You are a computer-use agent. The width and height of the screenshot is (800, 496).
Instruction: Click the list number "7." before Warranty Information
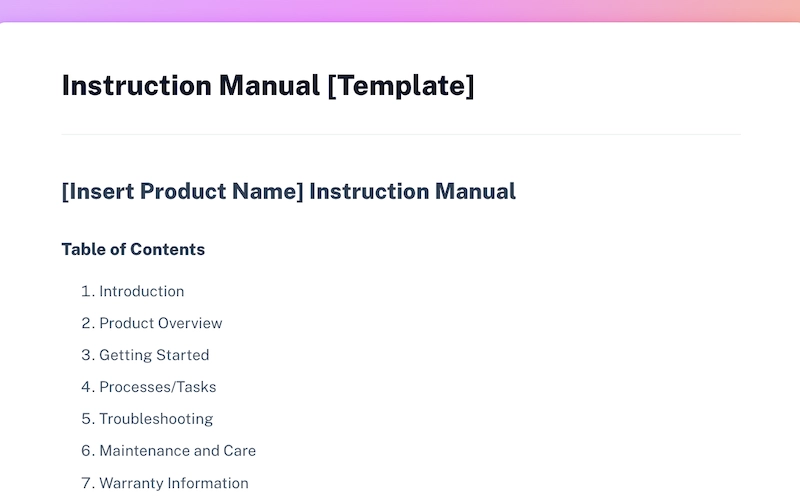[86, 483]
